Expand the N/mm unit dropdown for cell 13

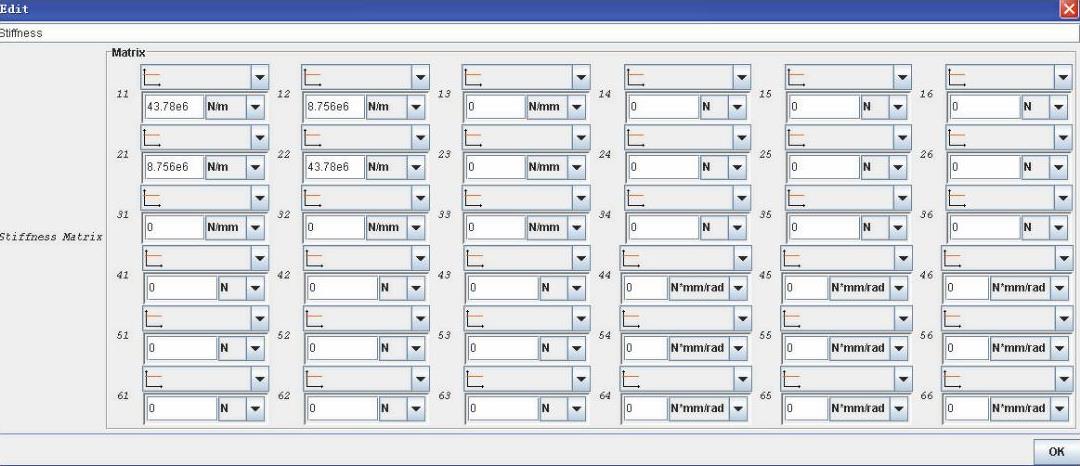(576, 107)
